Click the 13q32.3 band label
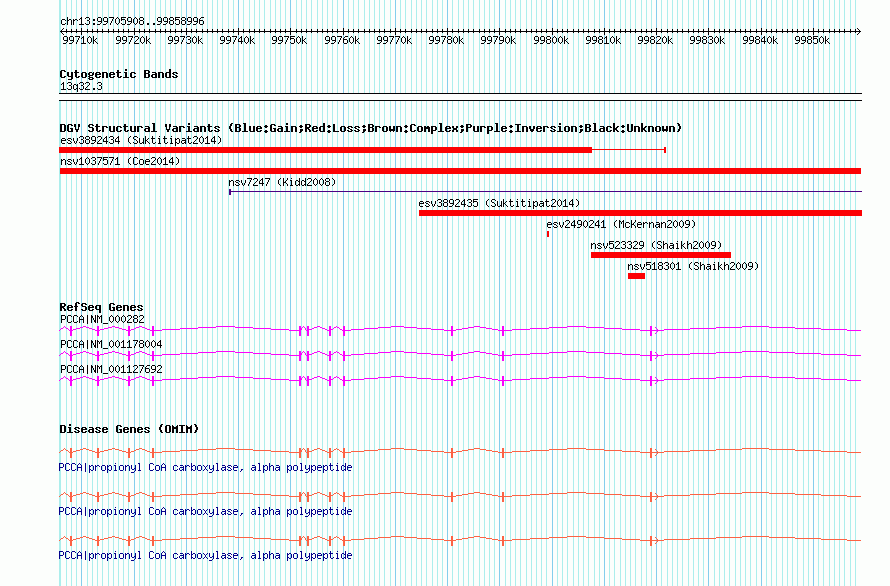 tap(81, 86)
